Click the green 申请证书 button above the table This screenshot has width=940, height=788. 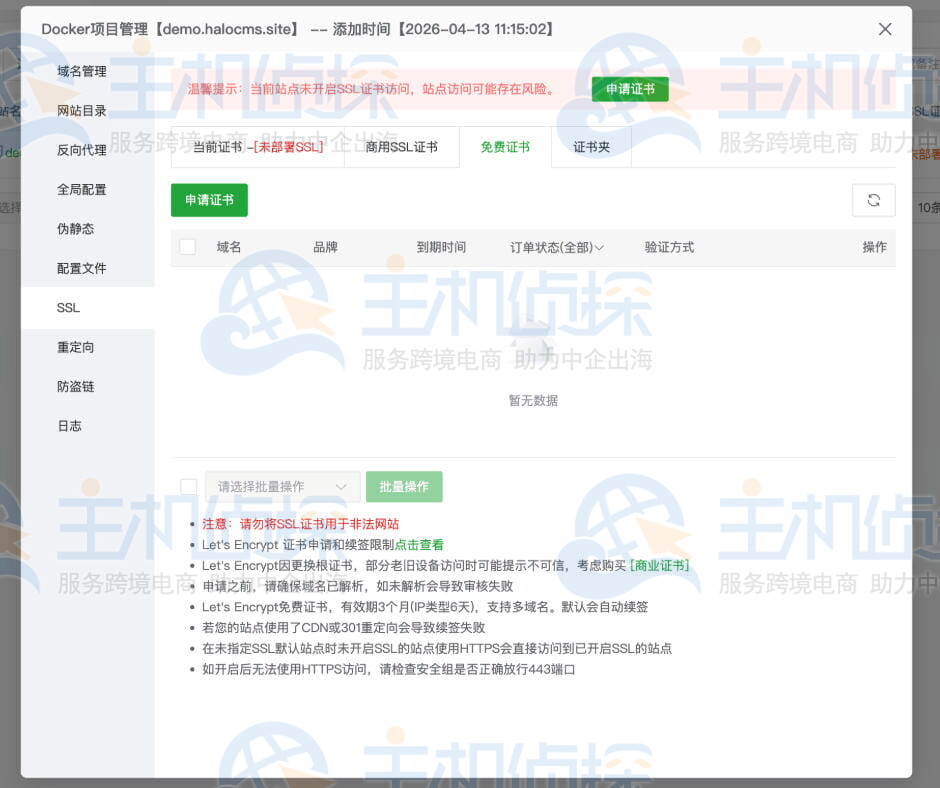[209, 200]
